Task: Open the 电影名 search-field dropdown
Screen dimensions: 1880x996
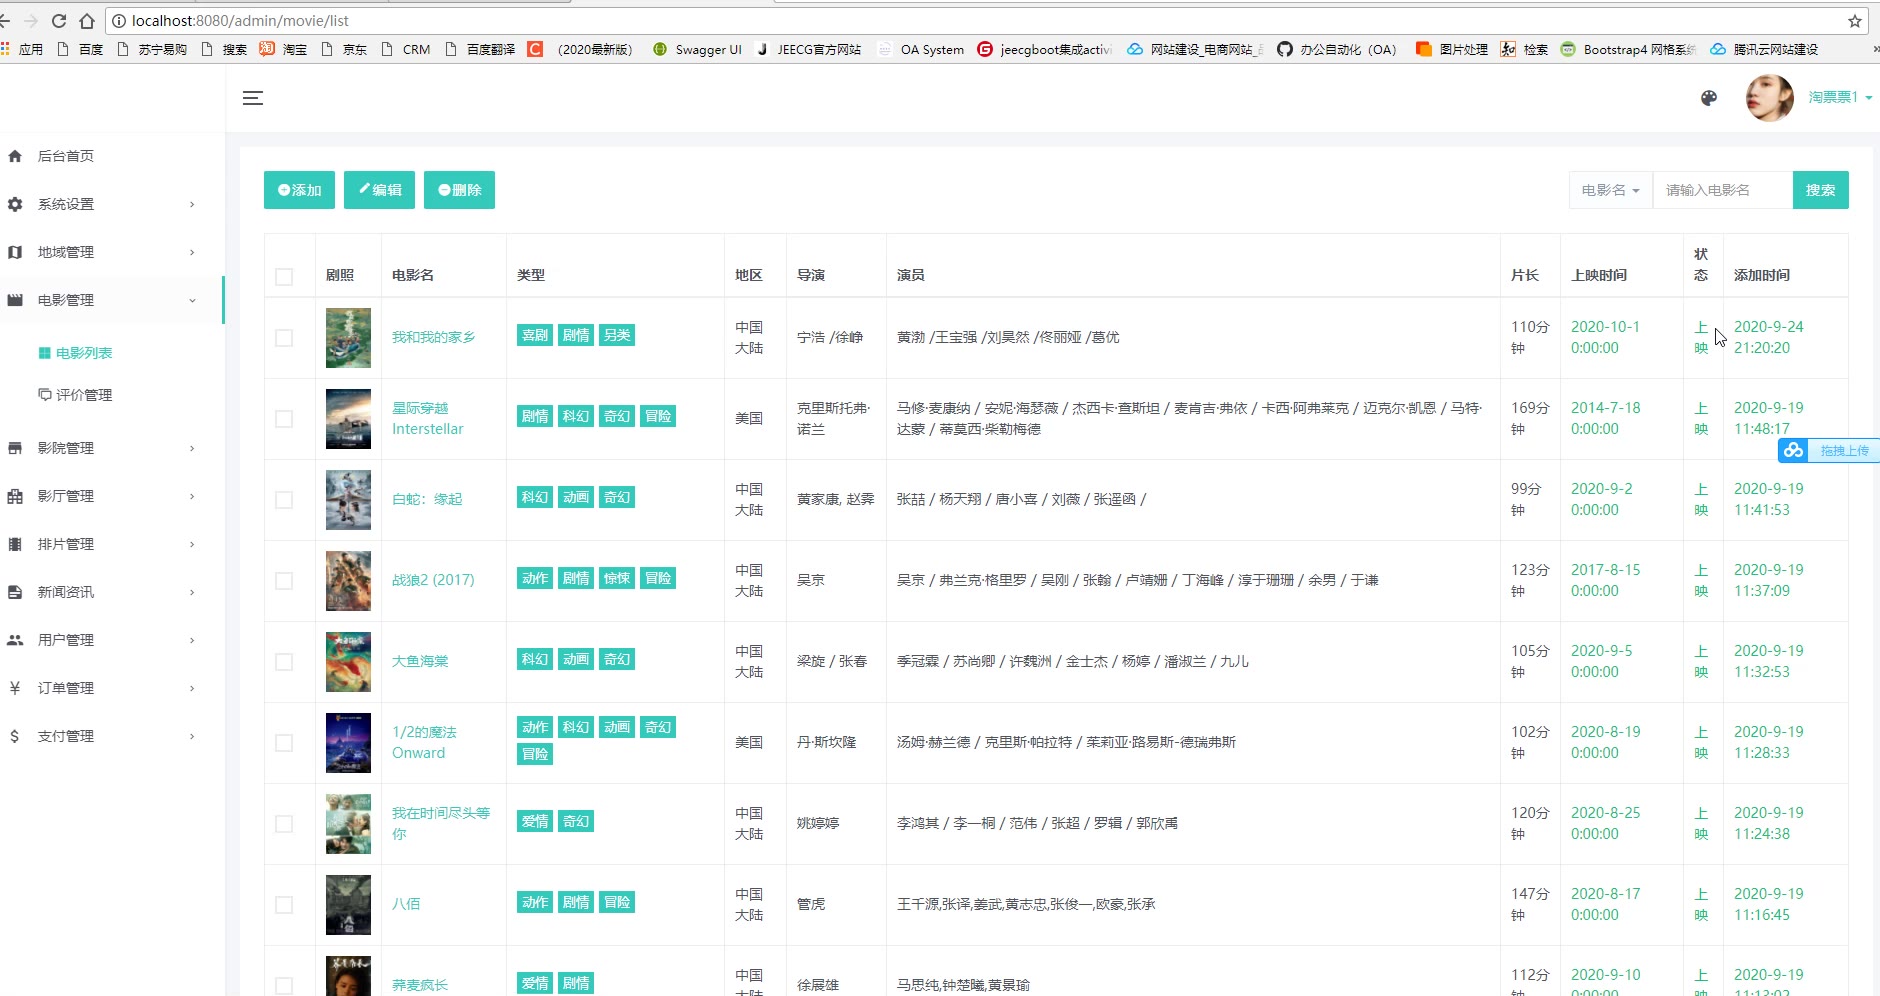Action: pyautogui.click(x=1611, y=190)
